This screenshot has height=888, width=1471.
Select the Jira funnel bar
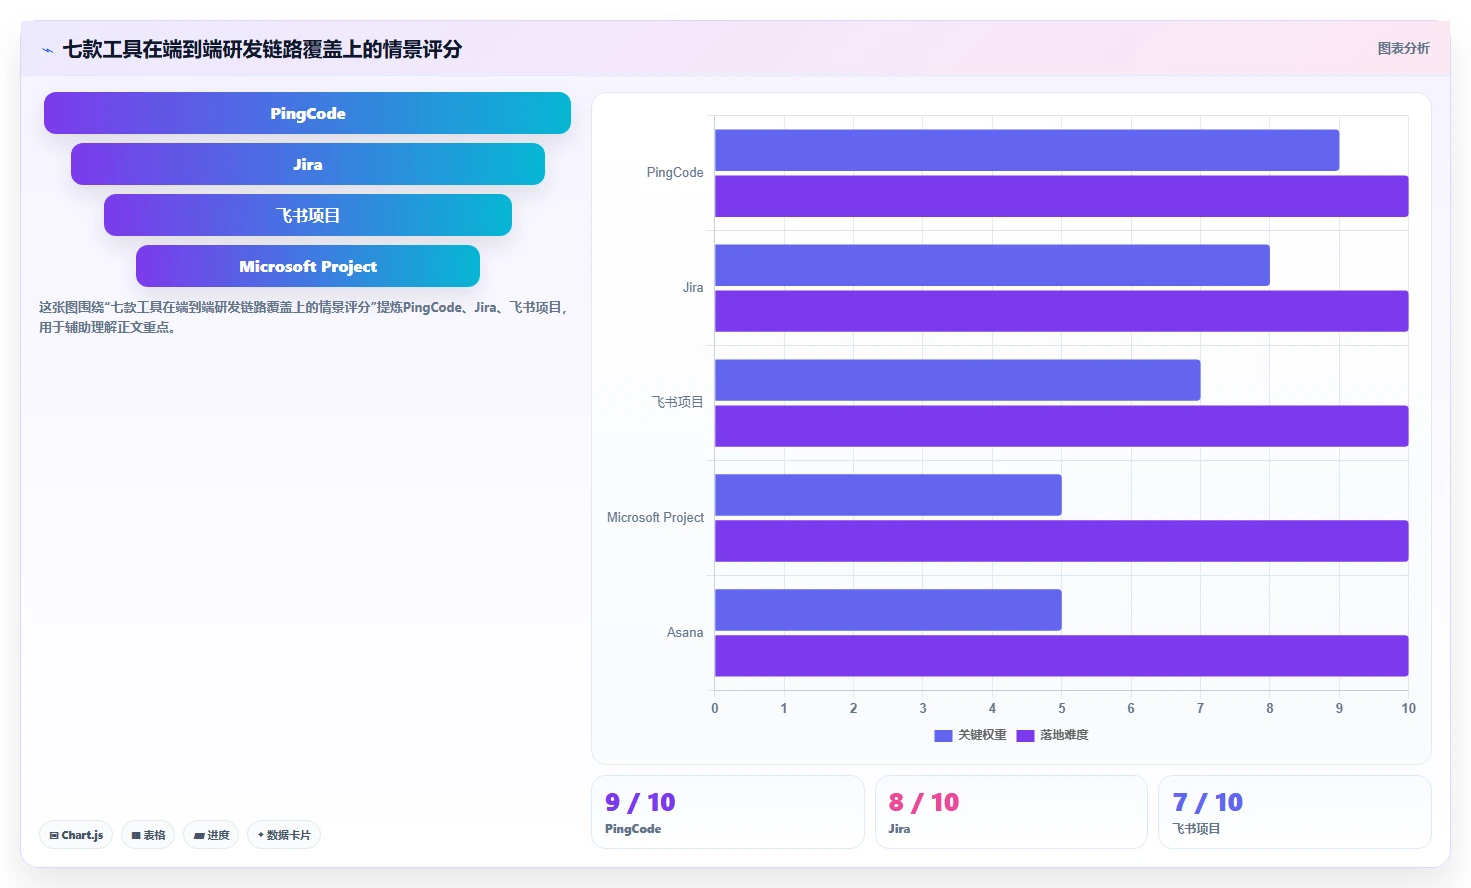[x=308, y=164]
